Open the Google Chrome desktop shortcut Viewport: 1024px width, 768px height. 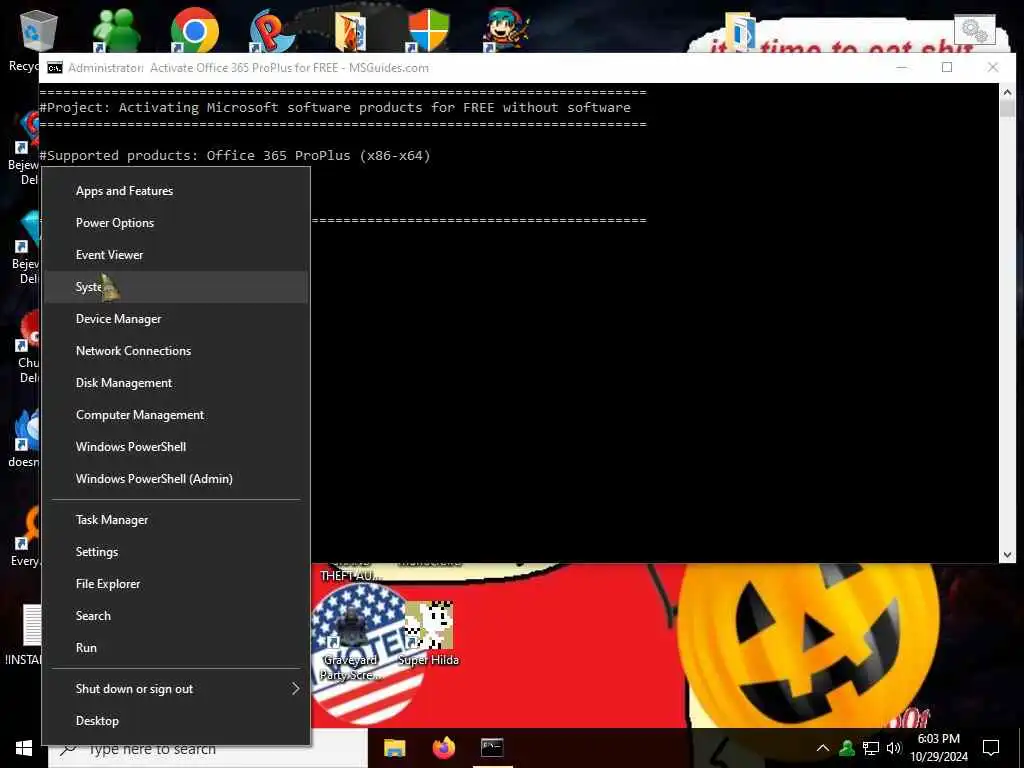coord(194,29)
